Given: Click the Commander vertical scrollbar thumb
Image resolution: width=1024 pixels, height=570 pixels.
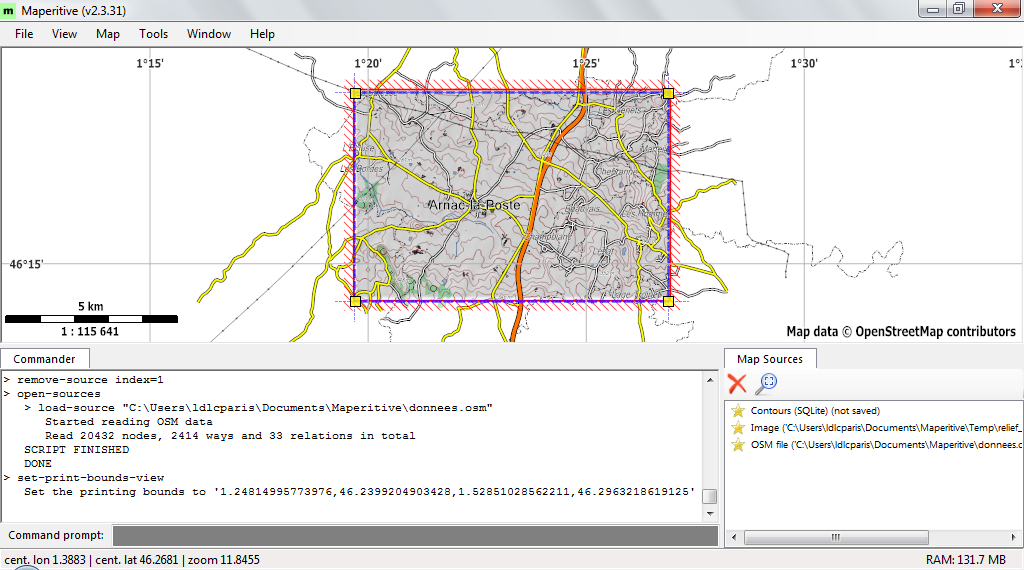Looking at the screenshot, I should [710, 496].
